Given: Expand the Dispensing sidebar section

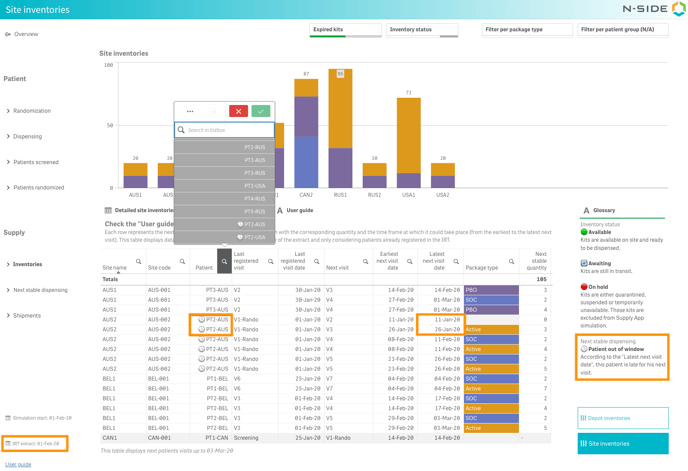Looking at the screenshot, I should [28, 137].
